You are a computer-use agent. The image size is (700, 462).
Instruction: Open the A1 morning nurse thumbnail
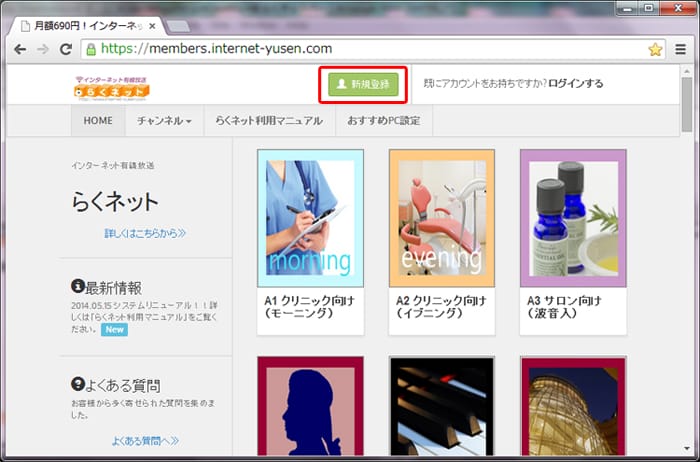coord(310,218)
